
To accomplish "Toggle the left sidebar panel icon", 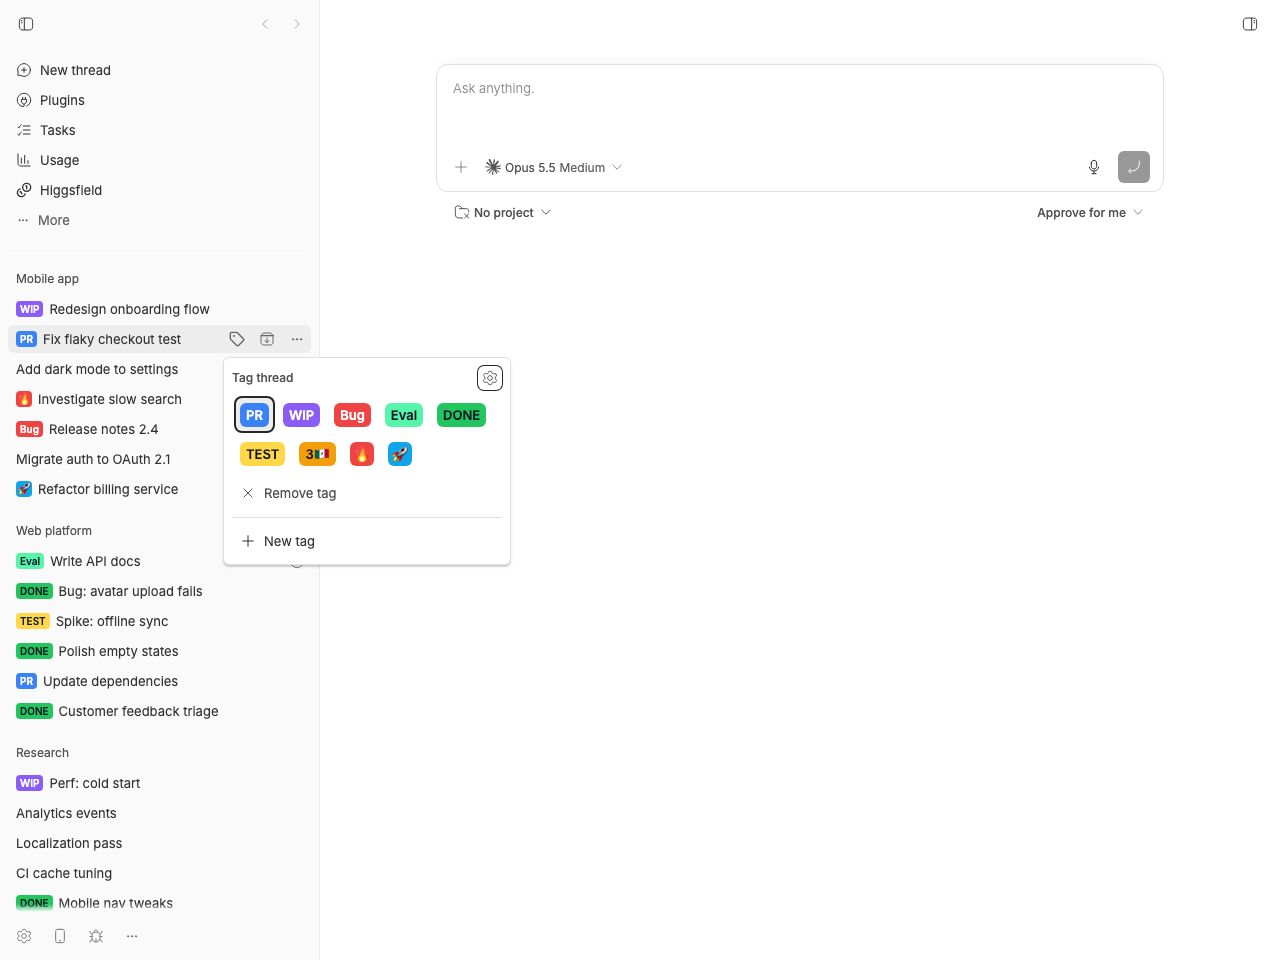I will pos(26,24).
